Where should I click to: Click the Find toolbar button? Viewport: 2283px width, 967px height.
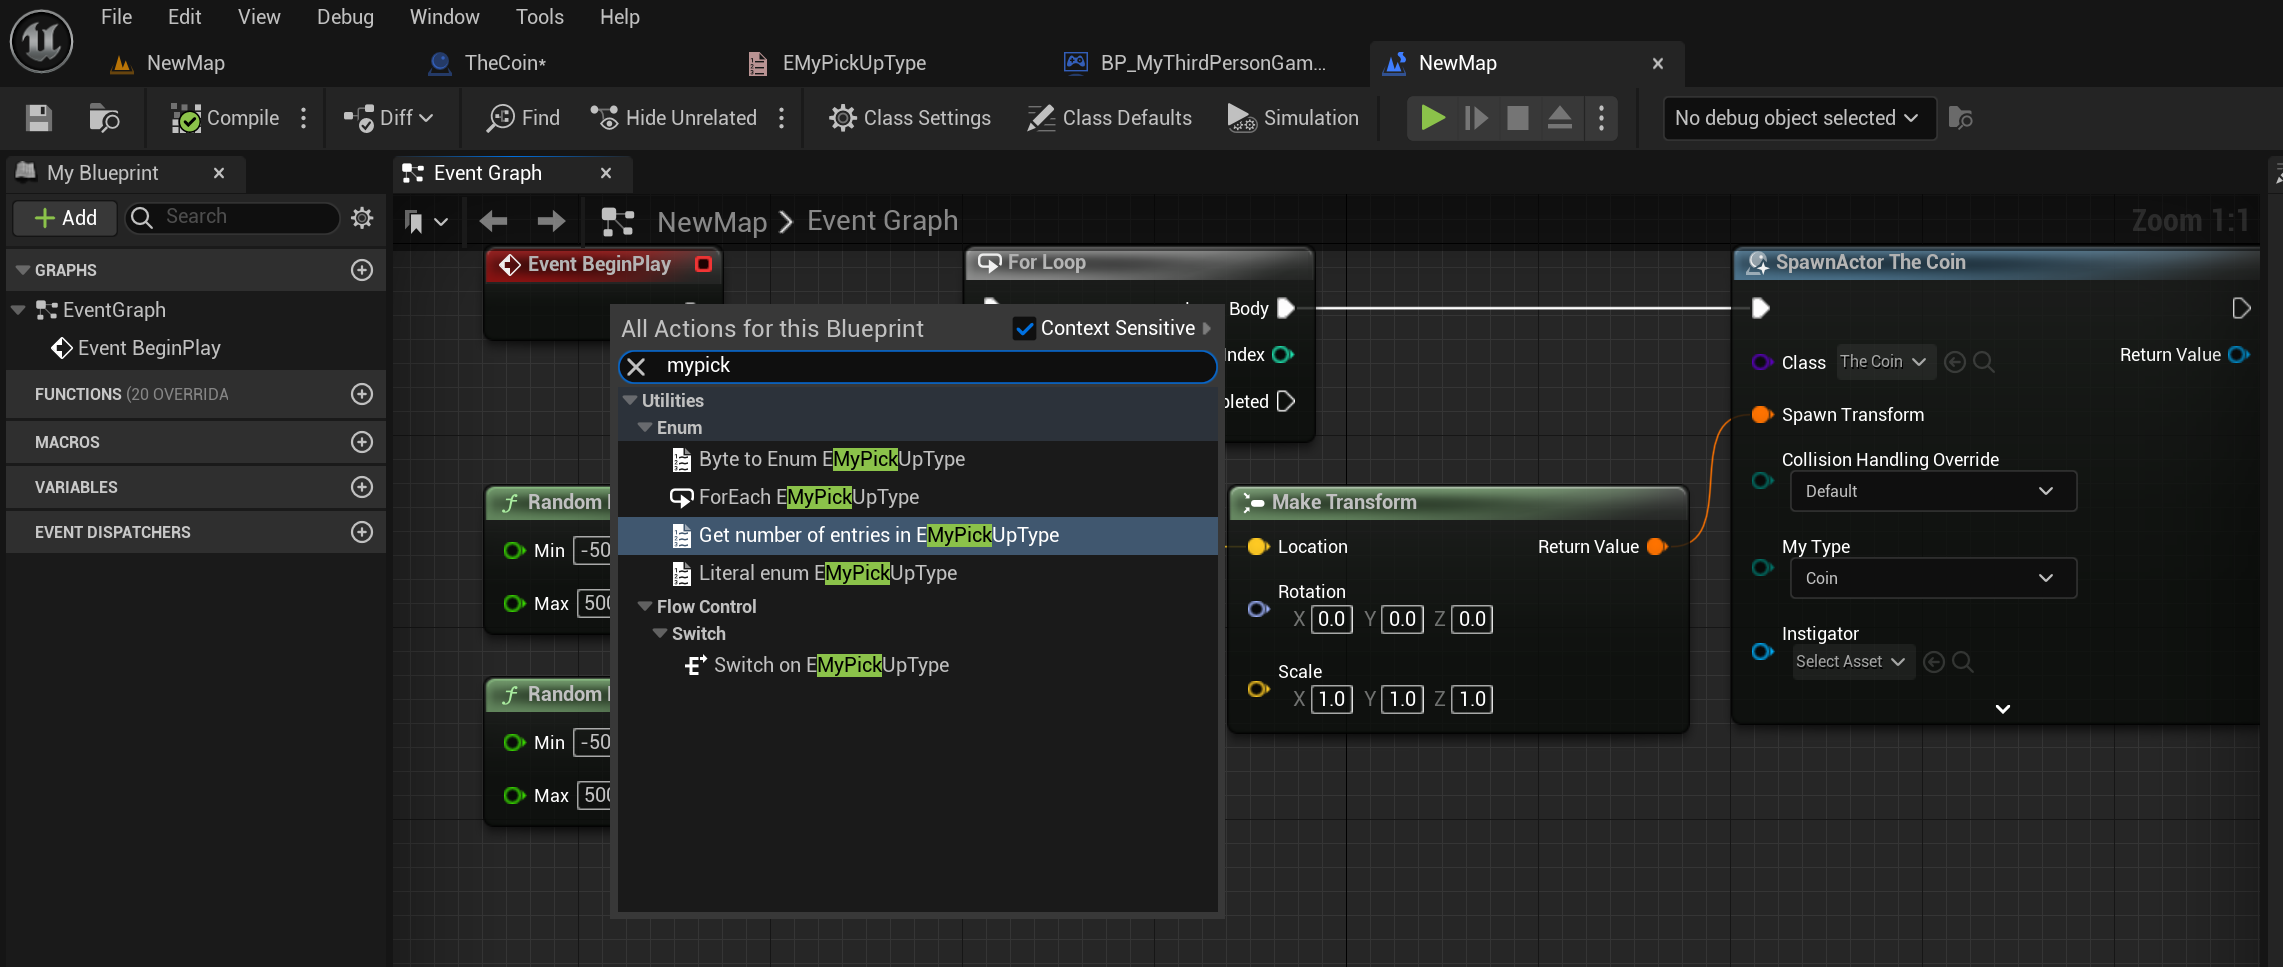[x=523, y=118]
